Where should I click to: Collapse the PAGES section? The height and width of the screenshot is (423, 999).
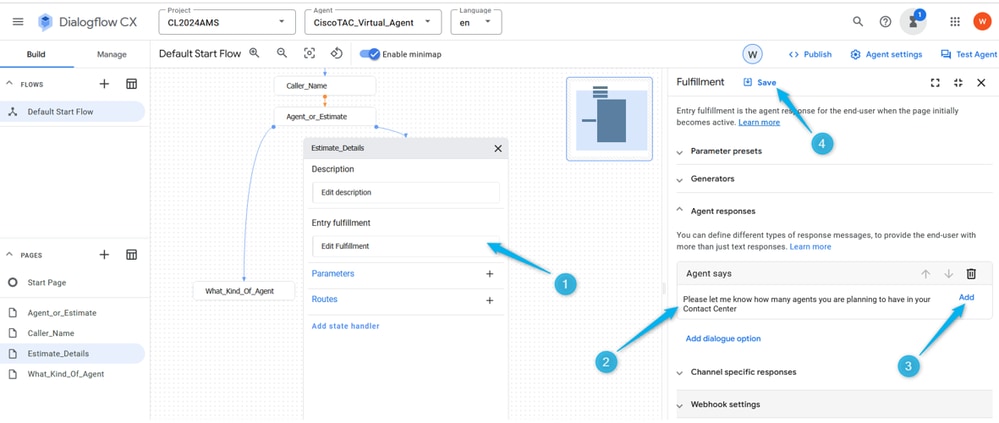(x=10, y=254)
